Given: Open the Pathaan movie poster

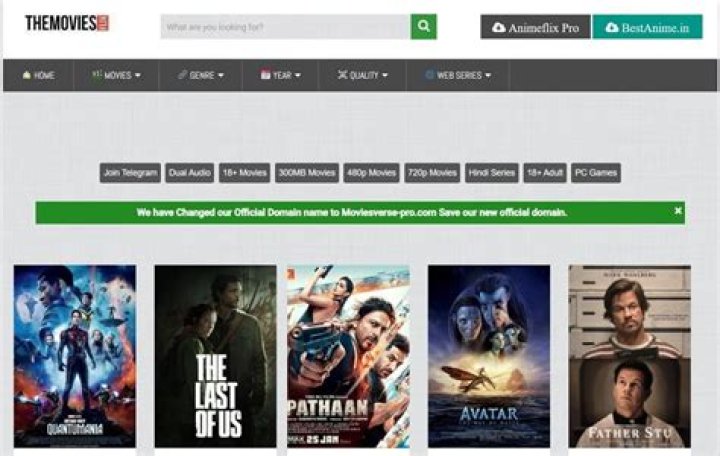Looking at the screenshot, I should pyautogui.click(x=348, y=356).
